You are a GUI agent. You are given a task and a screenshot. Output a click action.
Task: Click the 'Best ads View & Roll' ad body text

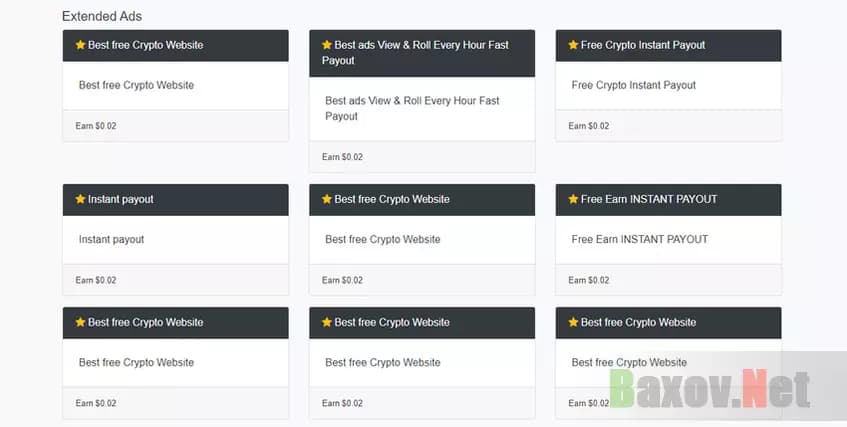(x=412, y=108)
